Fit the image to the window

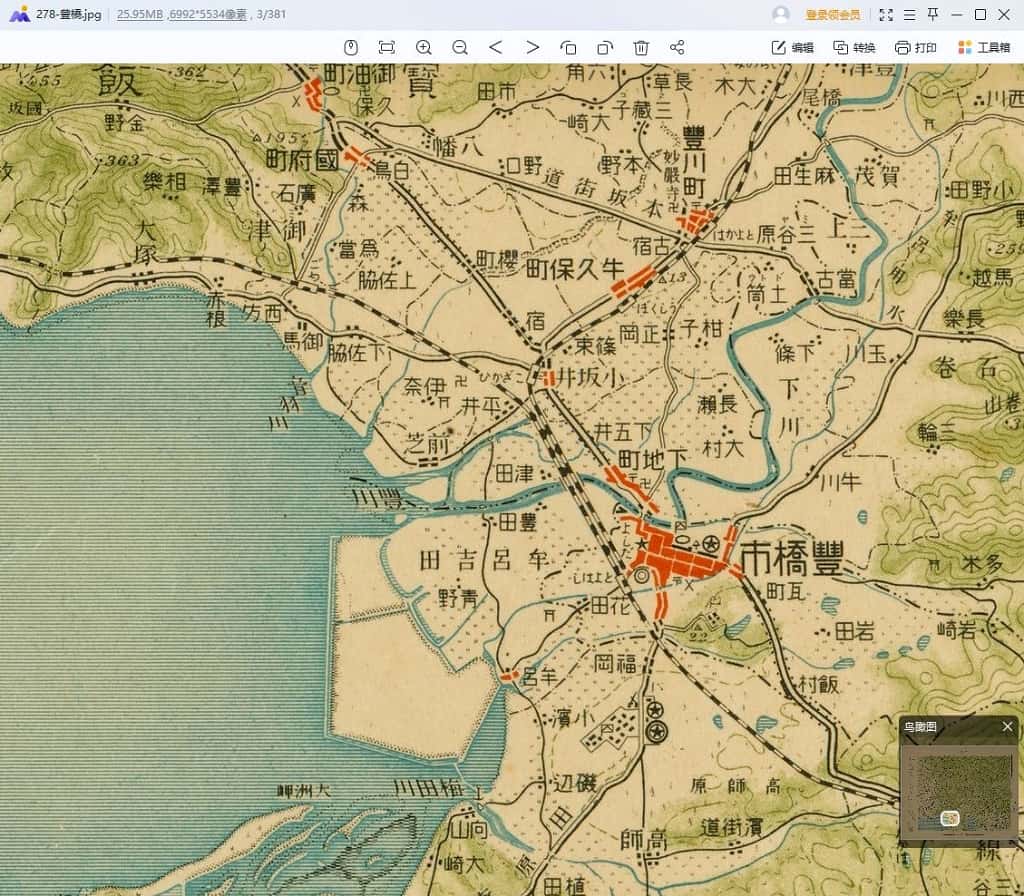click(387, 47)
